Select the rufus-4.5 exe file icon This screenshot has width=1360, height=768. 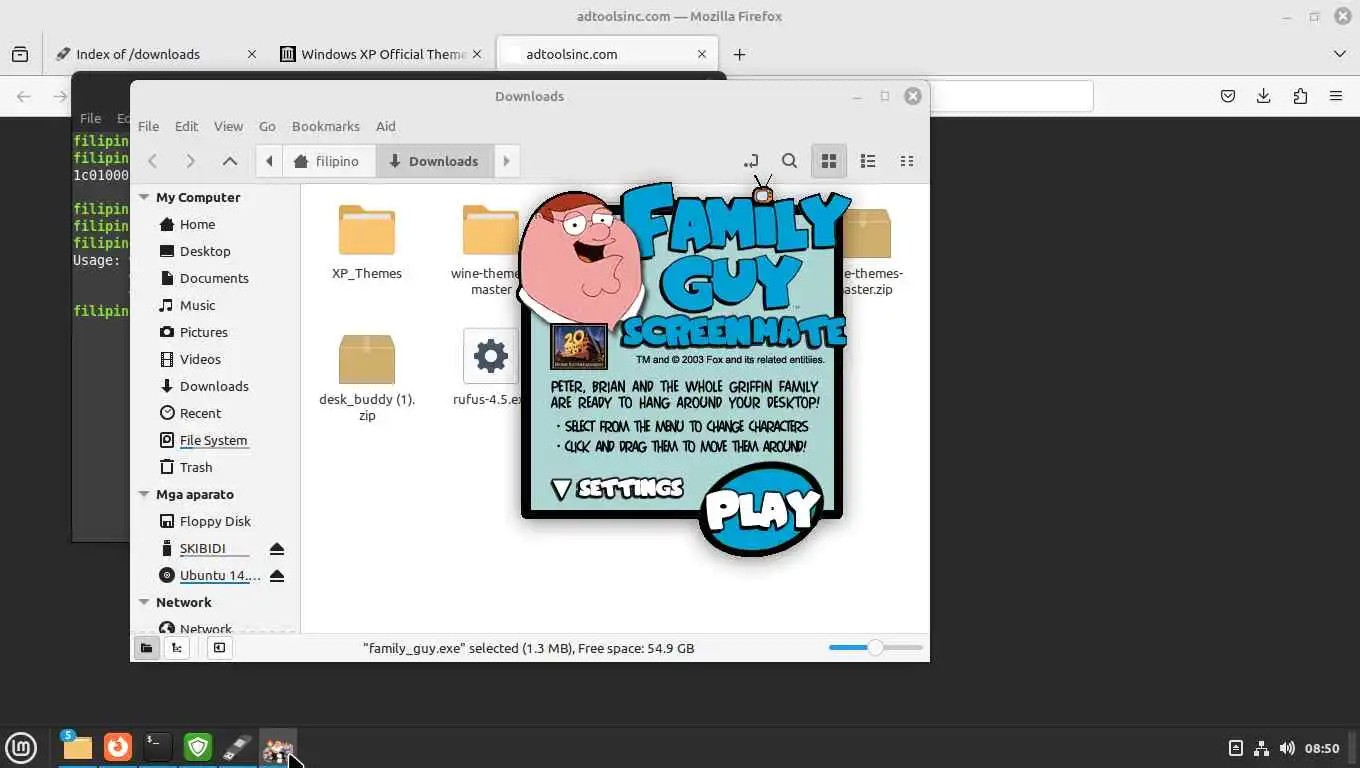(490, 356)
